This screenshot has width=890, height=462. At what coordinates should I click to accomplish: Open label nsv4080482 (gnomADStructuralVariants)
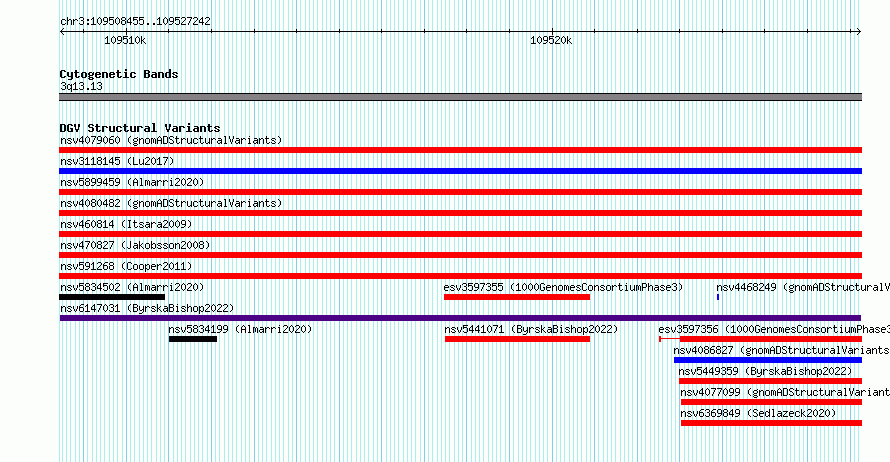[x=171, y=203]
